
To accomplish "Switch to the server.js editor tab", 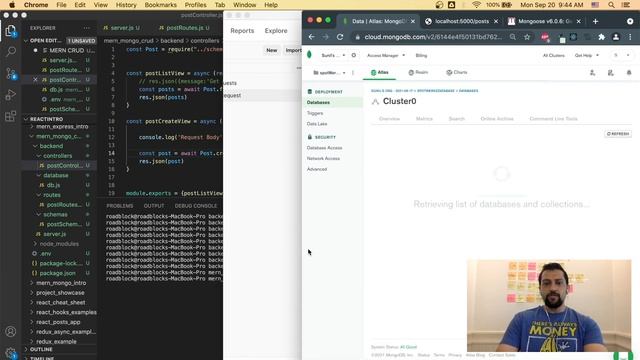I will (x=121, y=28).
